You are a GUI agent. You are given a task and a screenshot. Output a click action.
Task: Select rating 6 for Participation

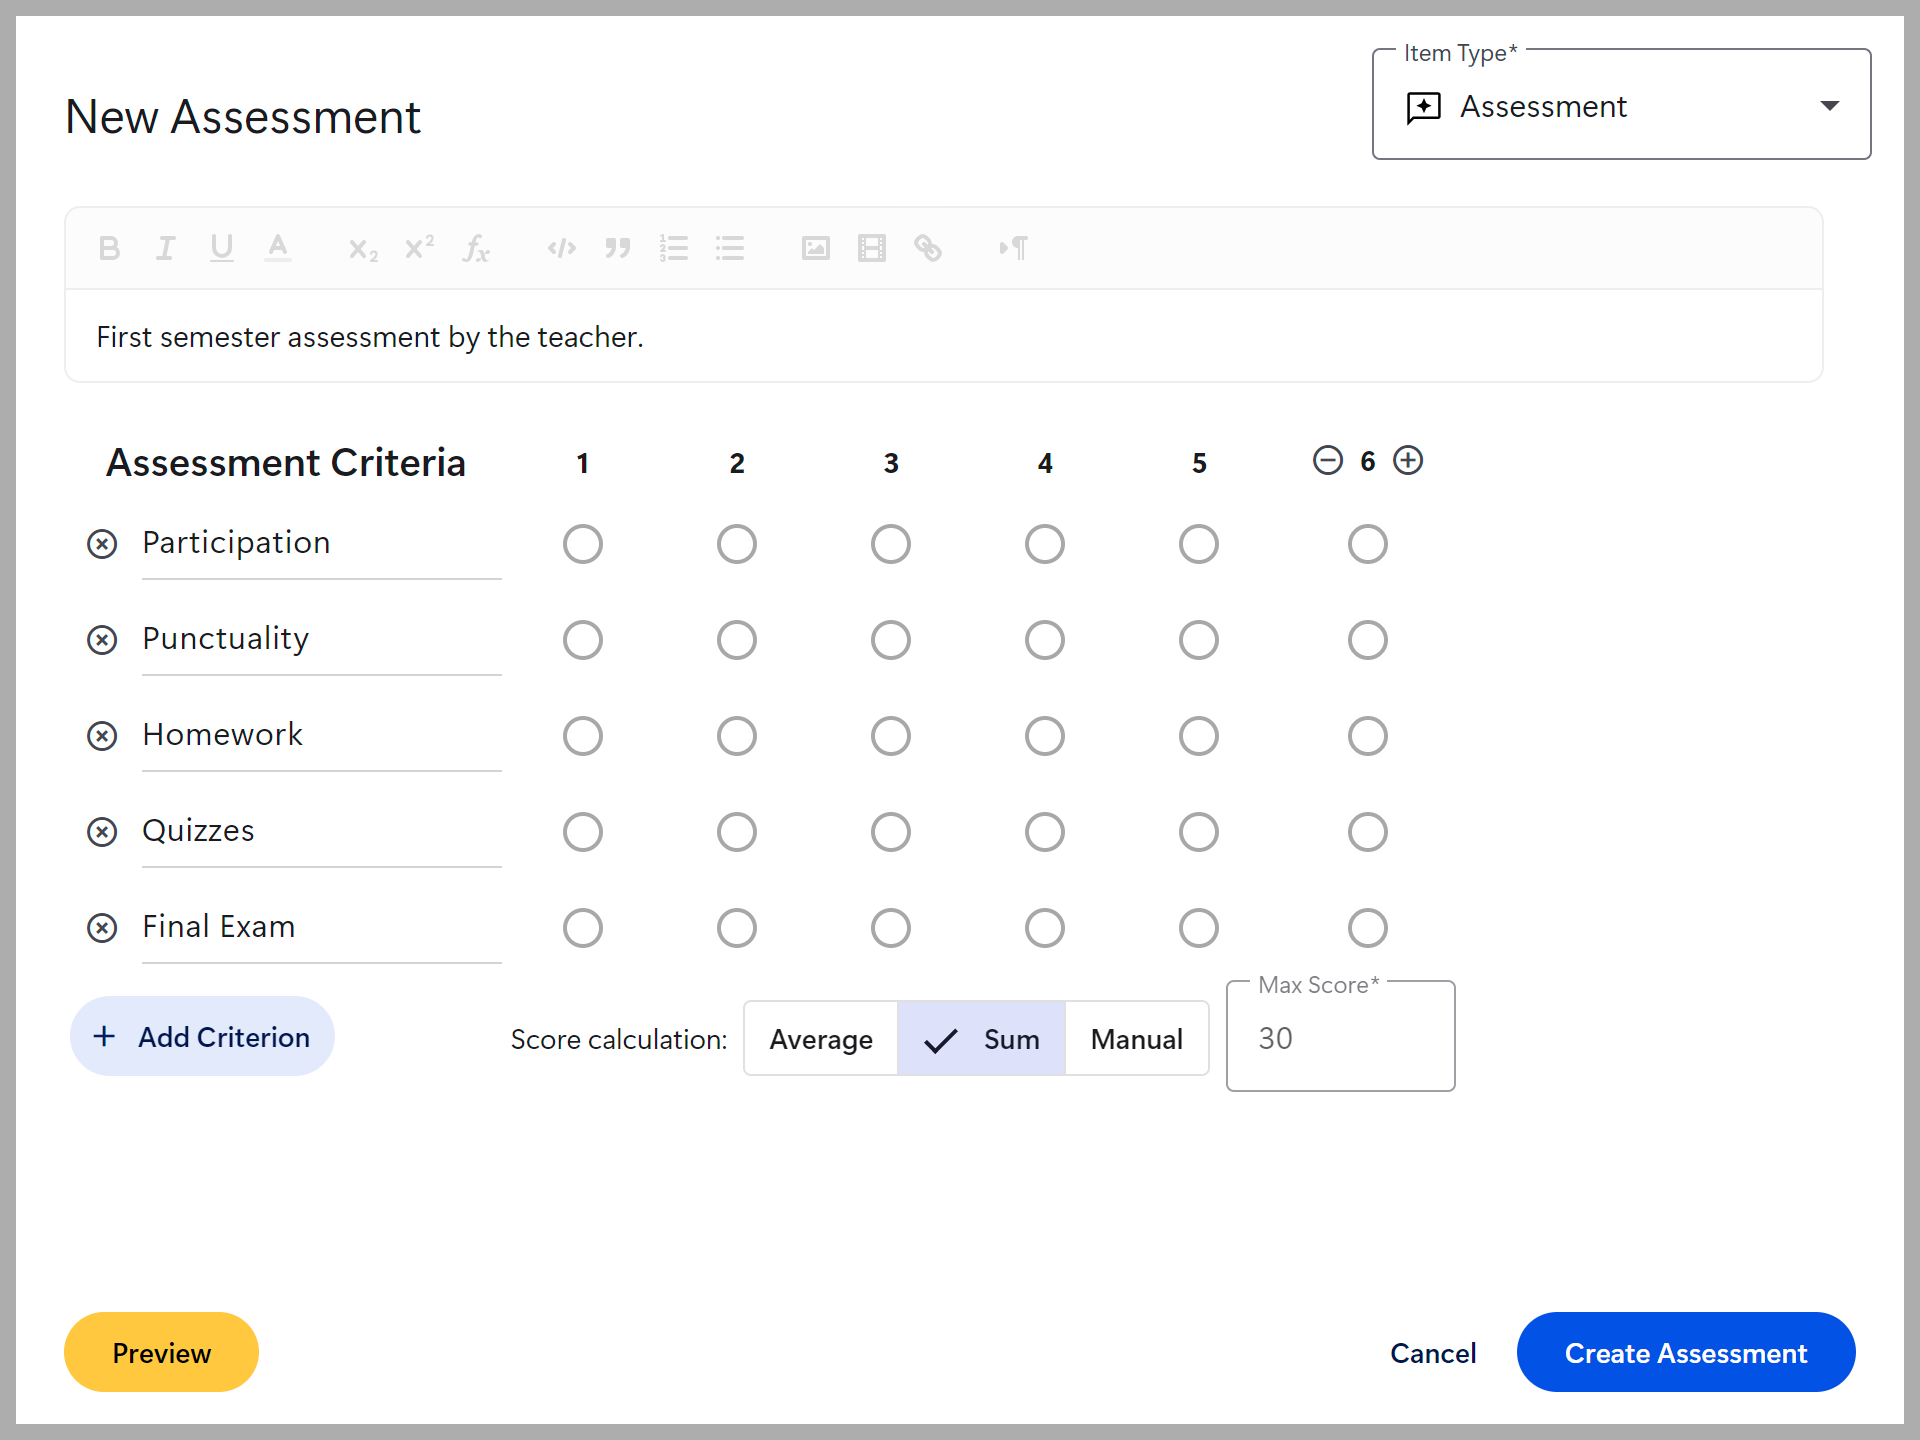coord(1368,544)
